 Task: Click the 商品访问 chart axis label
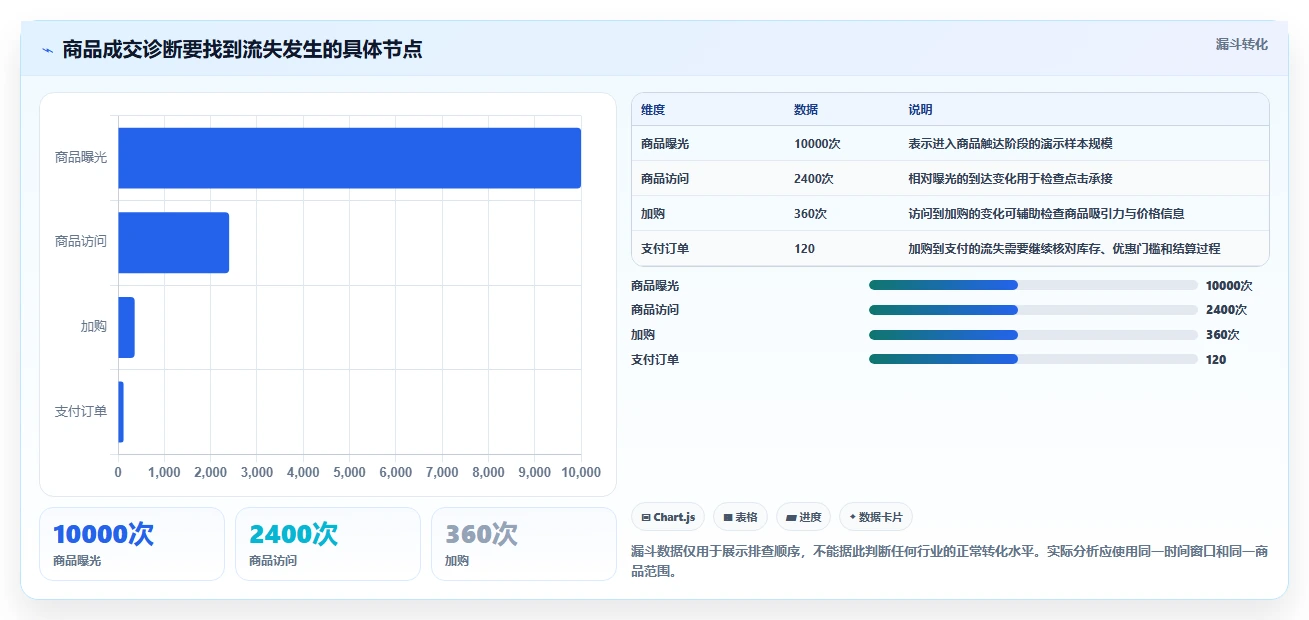pos(81,242)
